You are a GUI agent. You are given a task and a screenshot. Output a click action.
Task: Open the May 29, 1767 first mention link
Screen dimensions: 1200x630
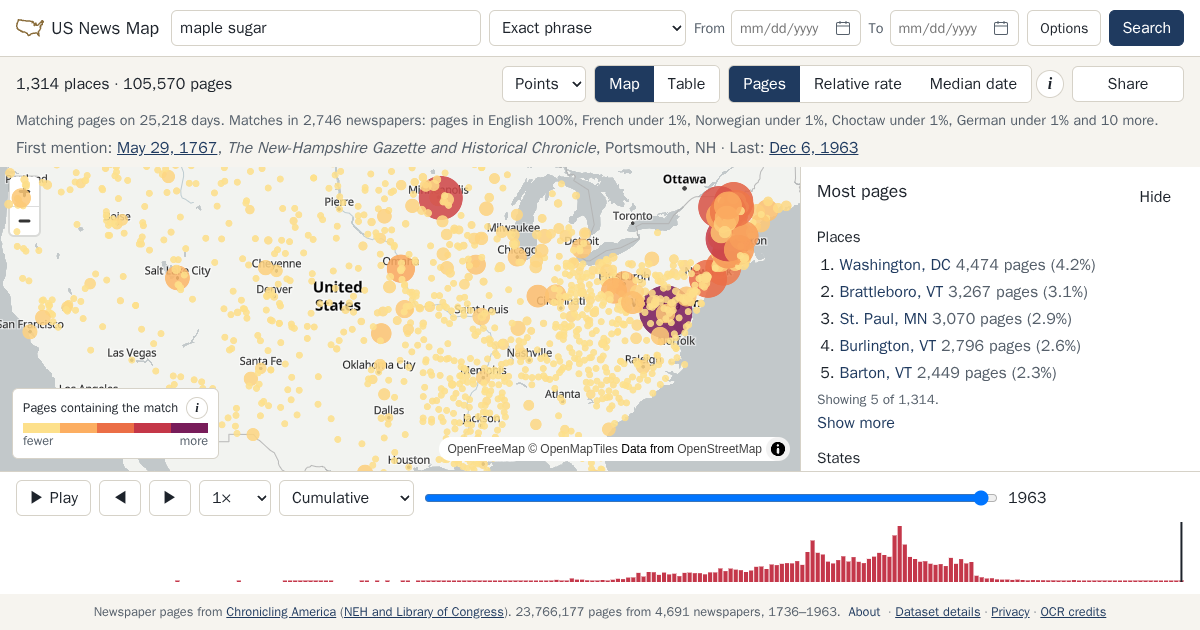click(167, 148)
